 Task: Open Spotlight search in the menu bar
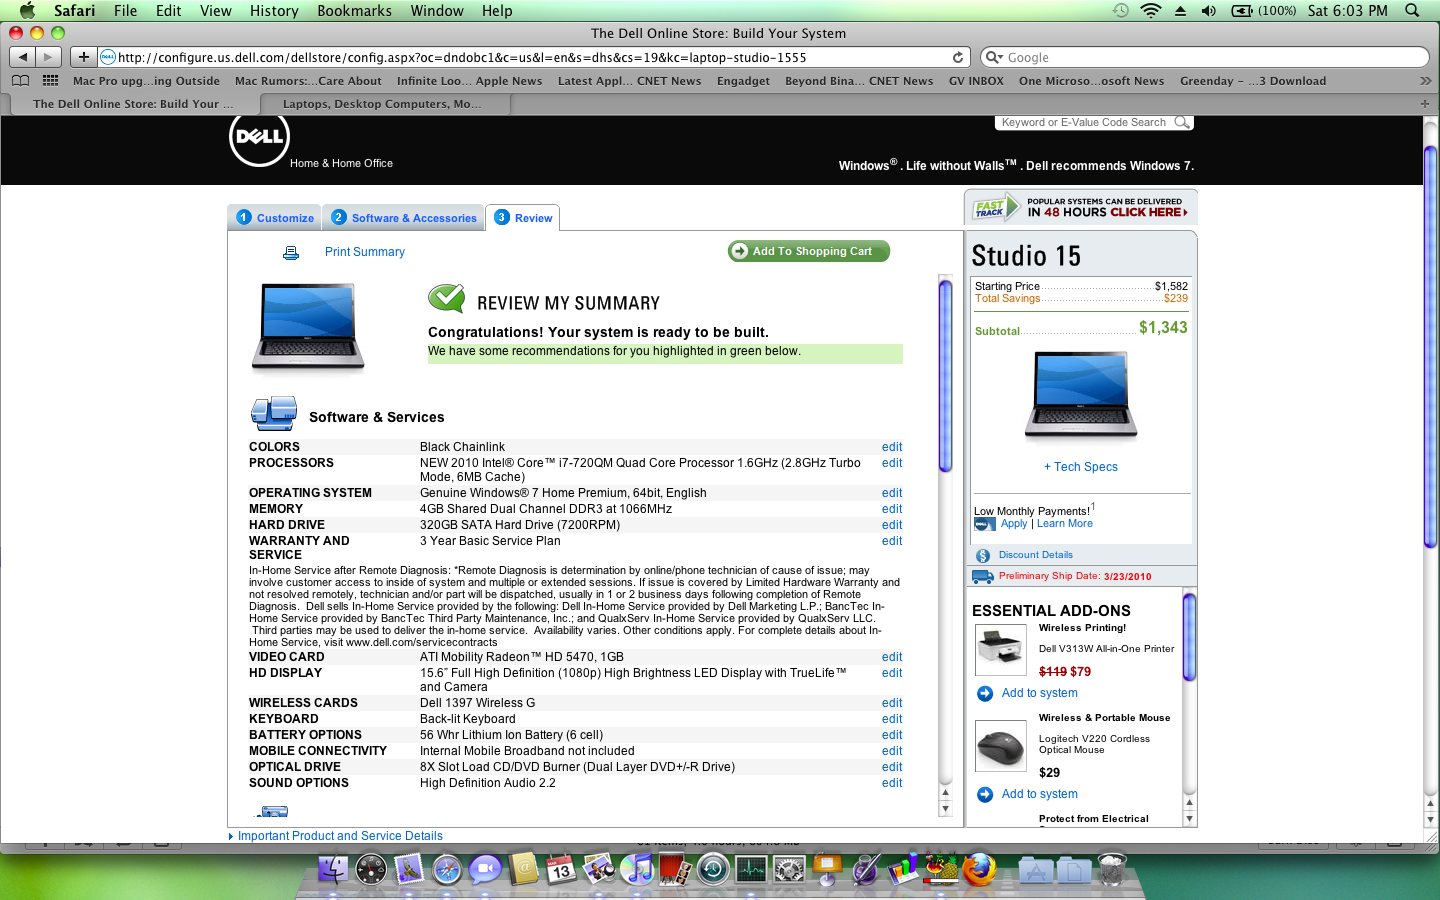[x=1412, y=10]
